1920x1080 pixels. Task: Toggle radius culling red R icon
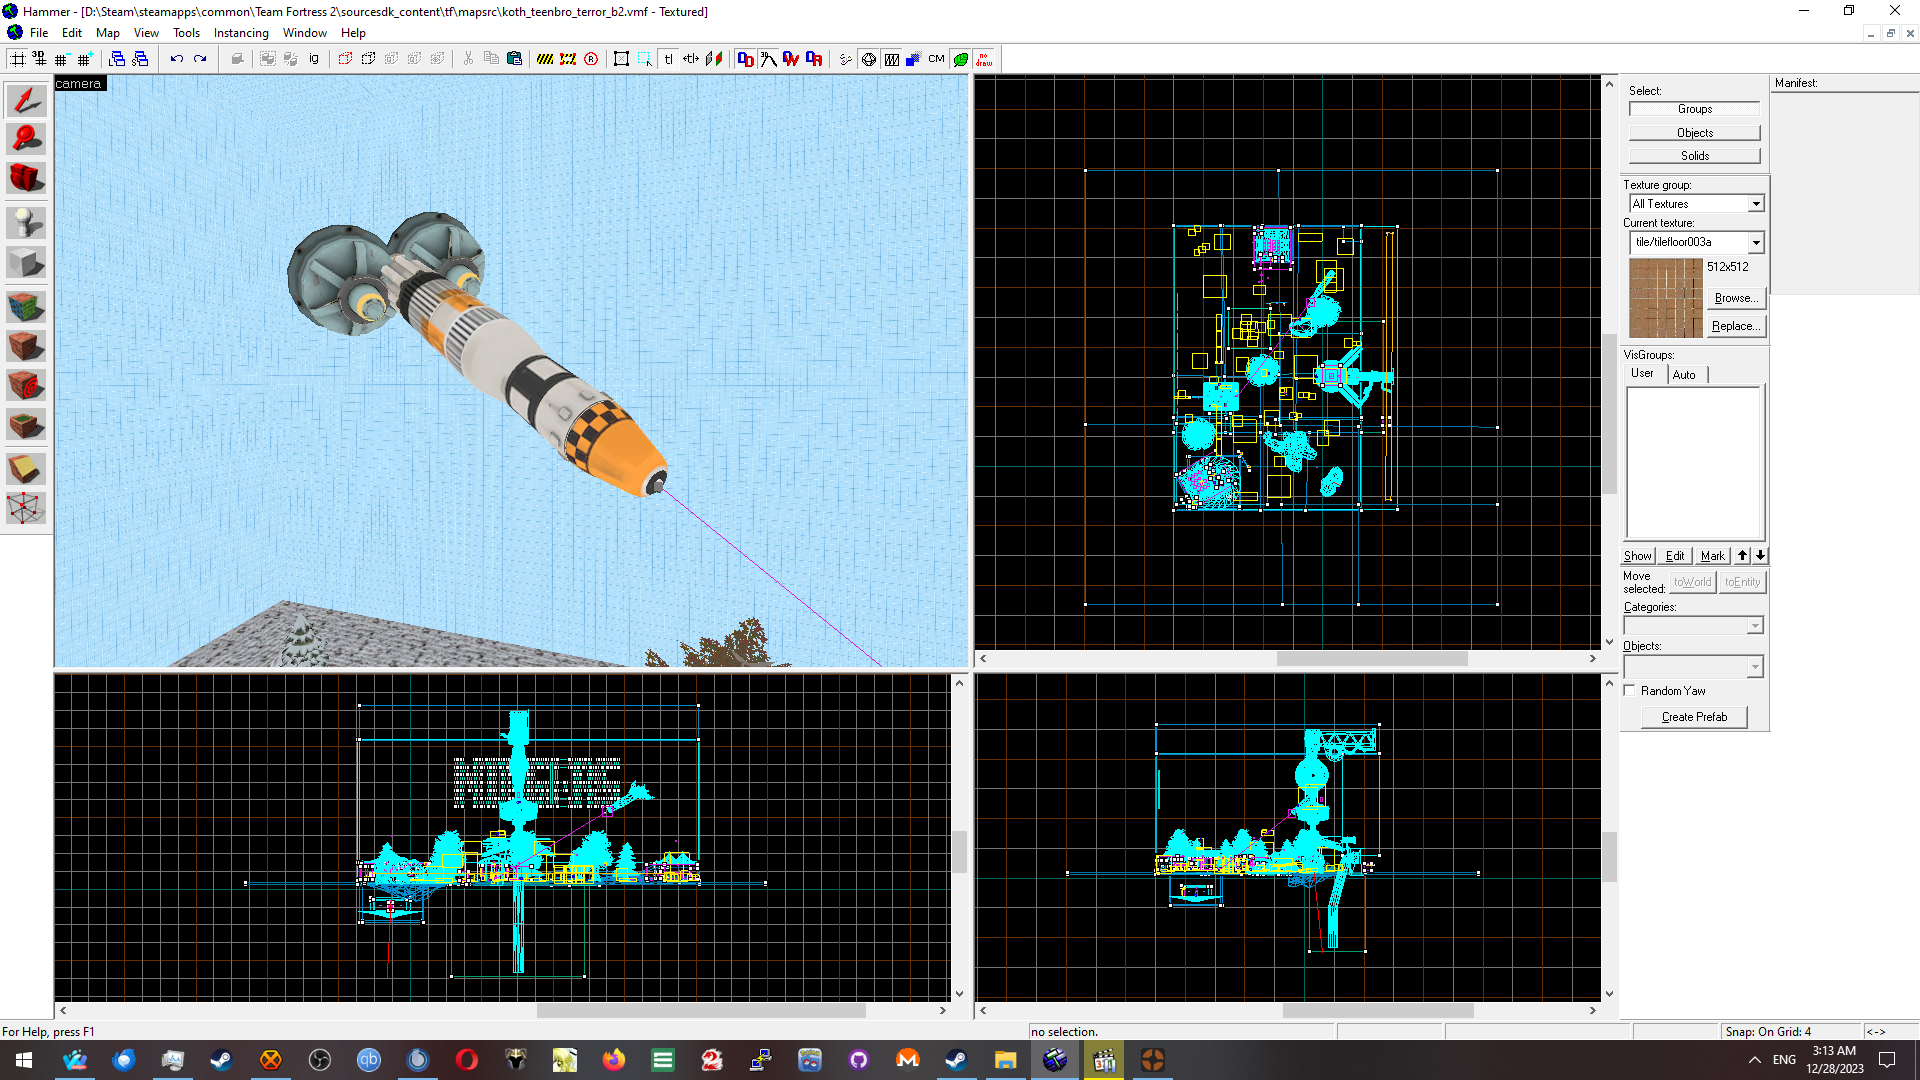pyautogui.click(x=591, y=59)
